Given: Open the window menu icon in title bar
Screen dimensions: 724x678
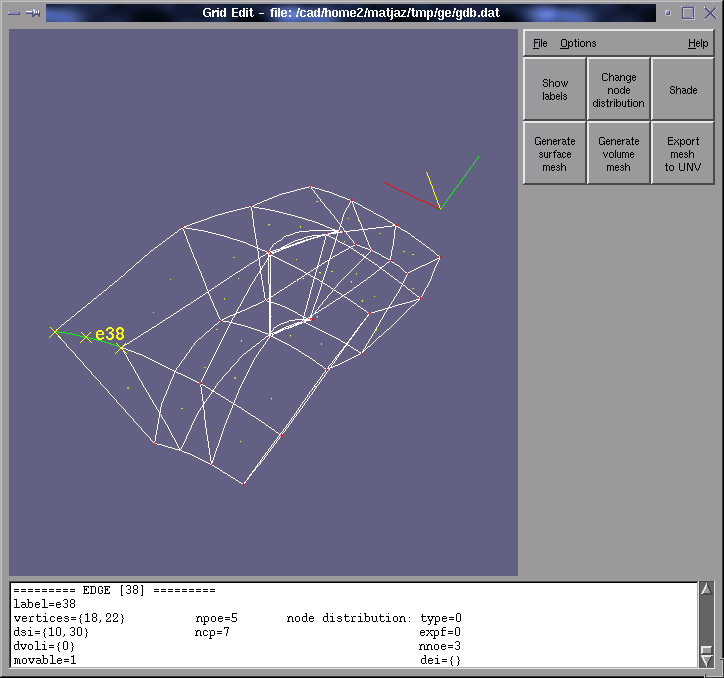Looking at the screenshot, I should (14, 13).
